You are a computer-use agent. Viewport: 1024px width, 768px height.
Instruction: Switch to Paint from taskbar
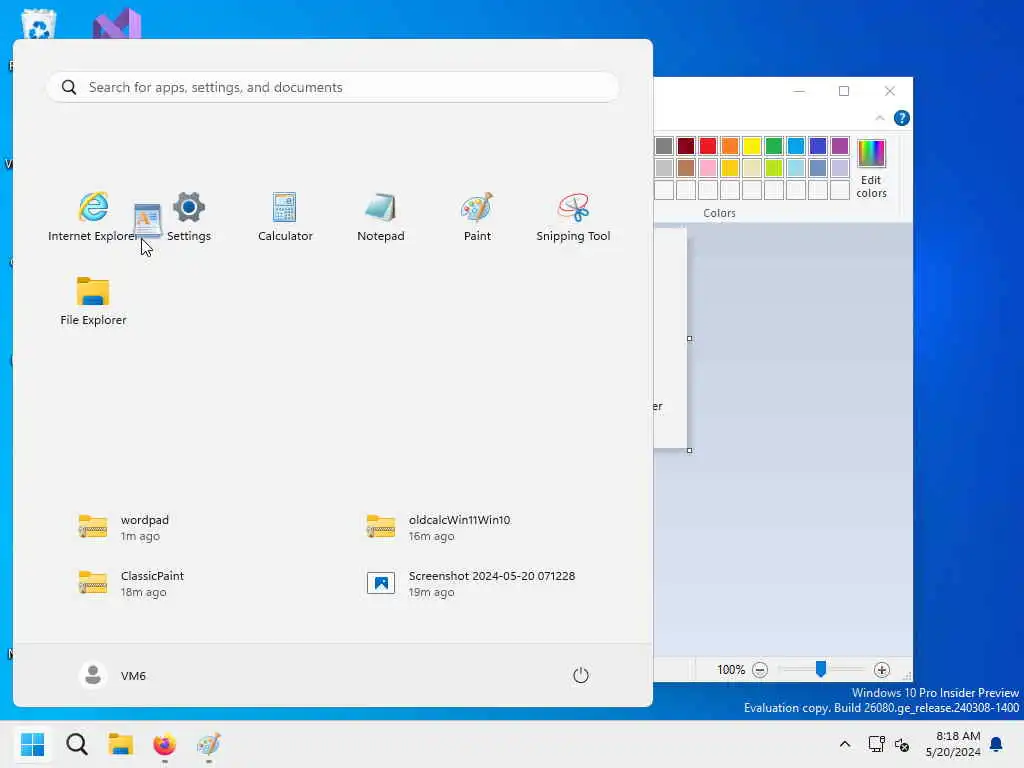[x=209, y=744]
